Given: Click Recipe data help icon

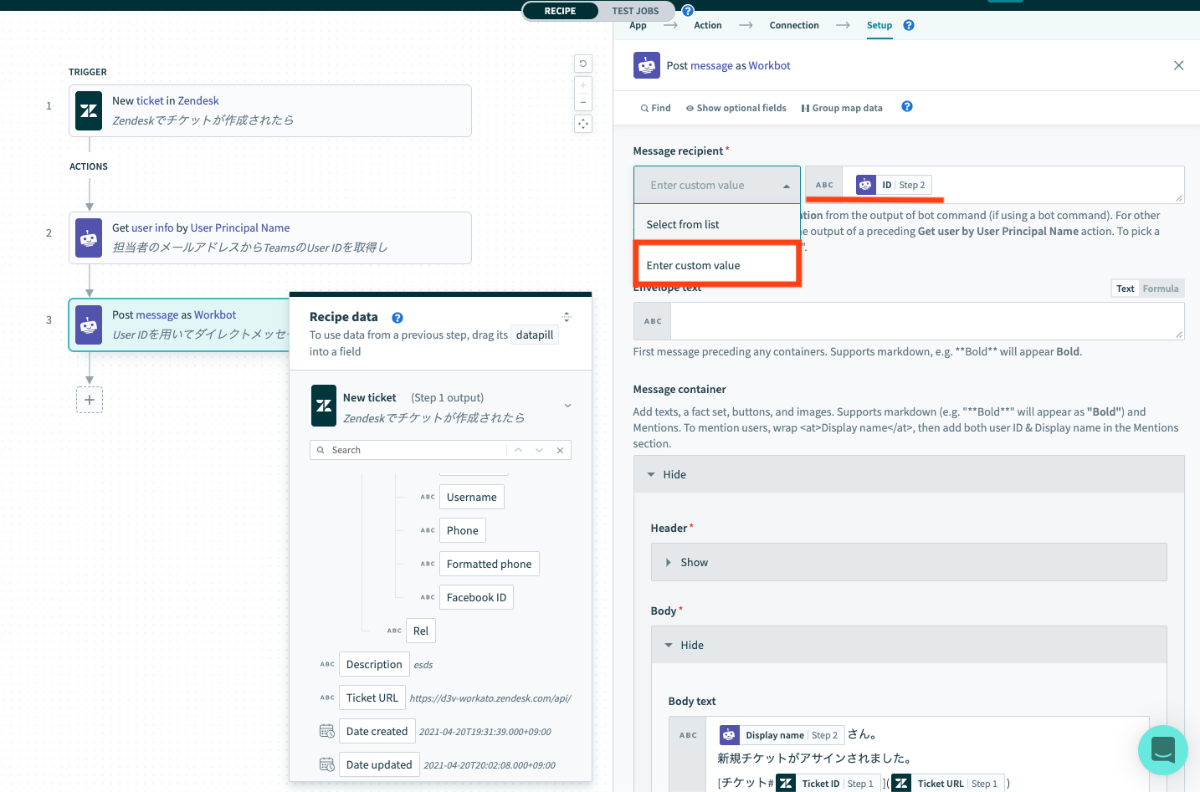Looking at the screenshot, I should (x=397, y=317).
